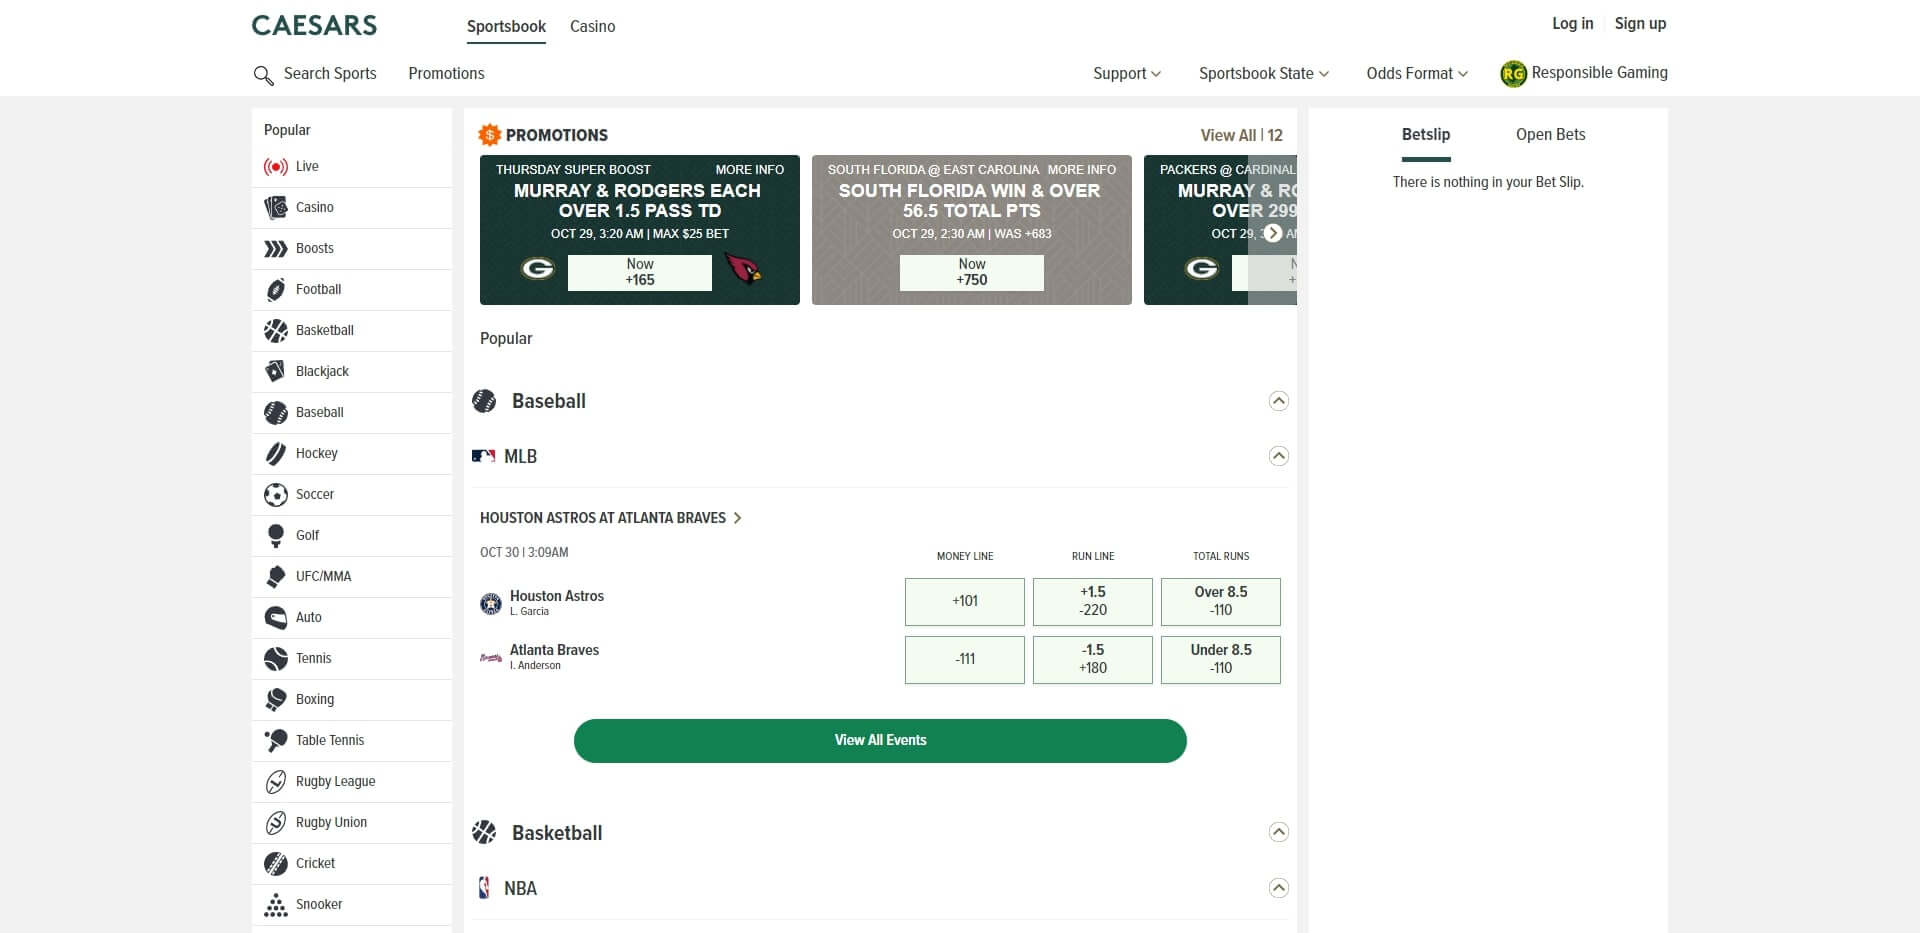Pick the Baseball sidebar icon
Viewport: 1920px width, 933px height.
pyautogui.click(x=275, y=413)
